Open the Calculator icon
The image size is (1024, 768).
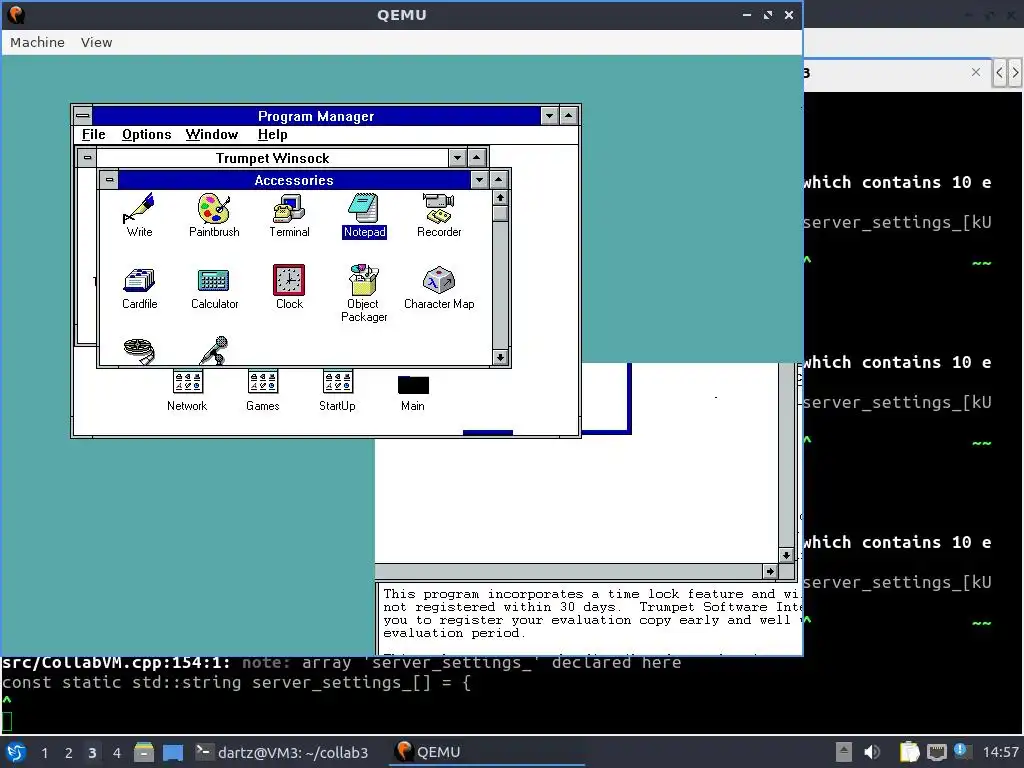[214, 287]
